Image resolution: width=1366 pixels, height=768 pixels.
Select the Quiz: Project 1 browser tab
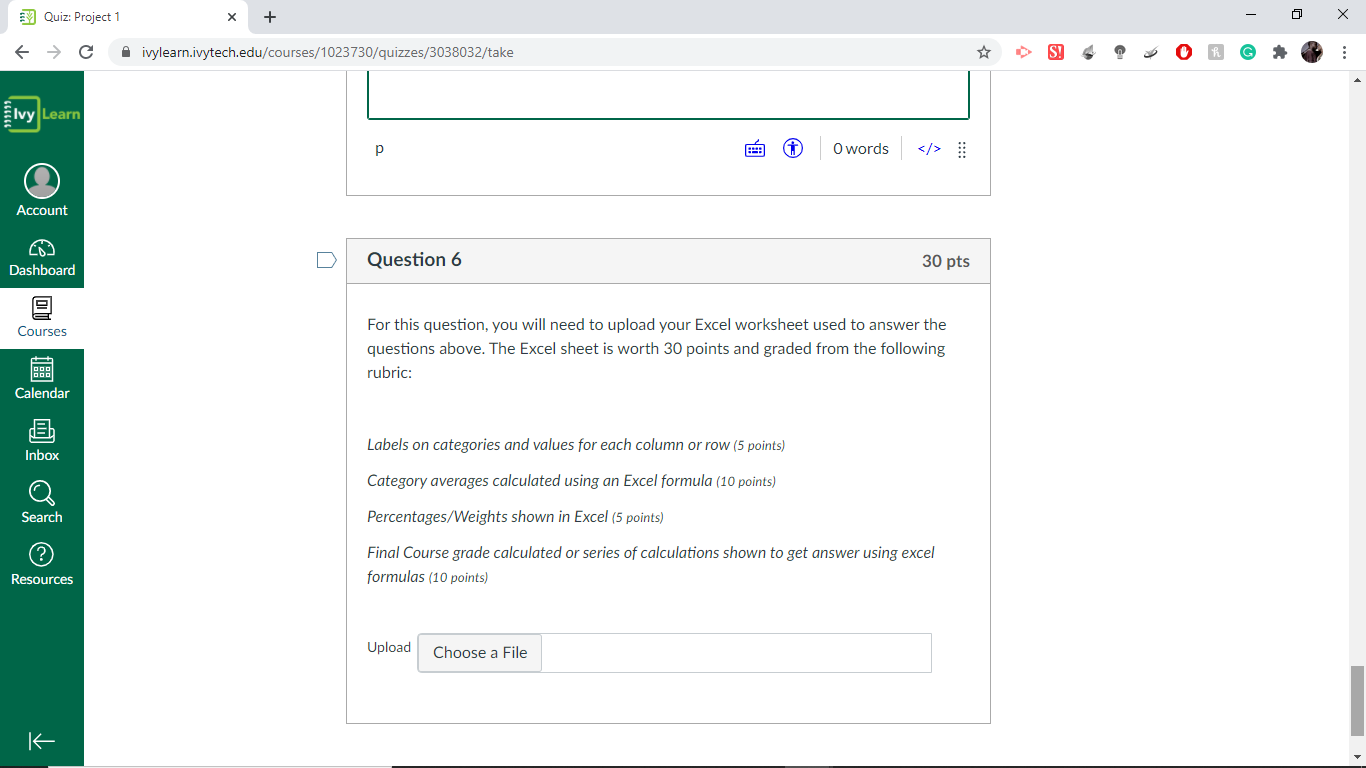coord(120,16)
